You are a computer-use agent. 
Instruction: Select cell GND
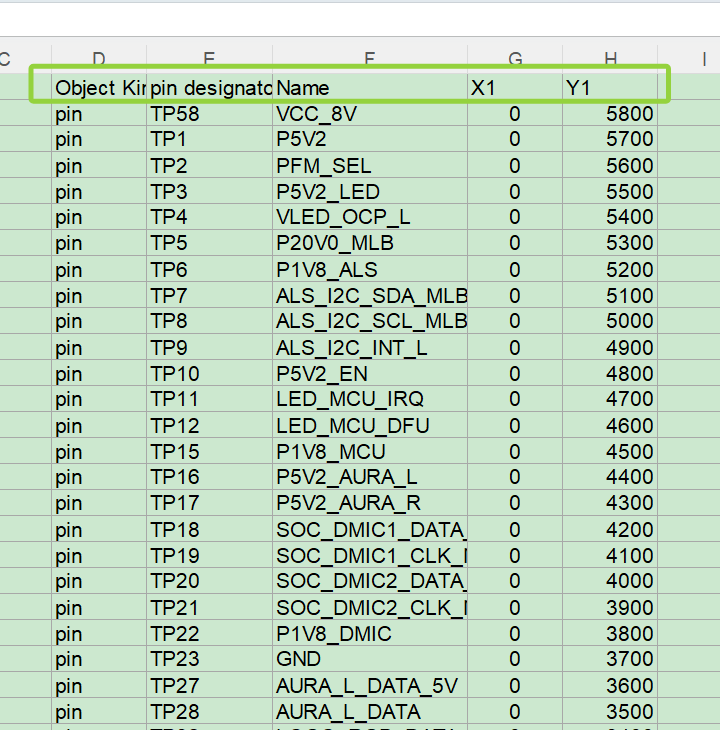(370, 658)
